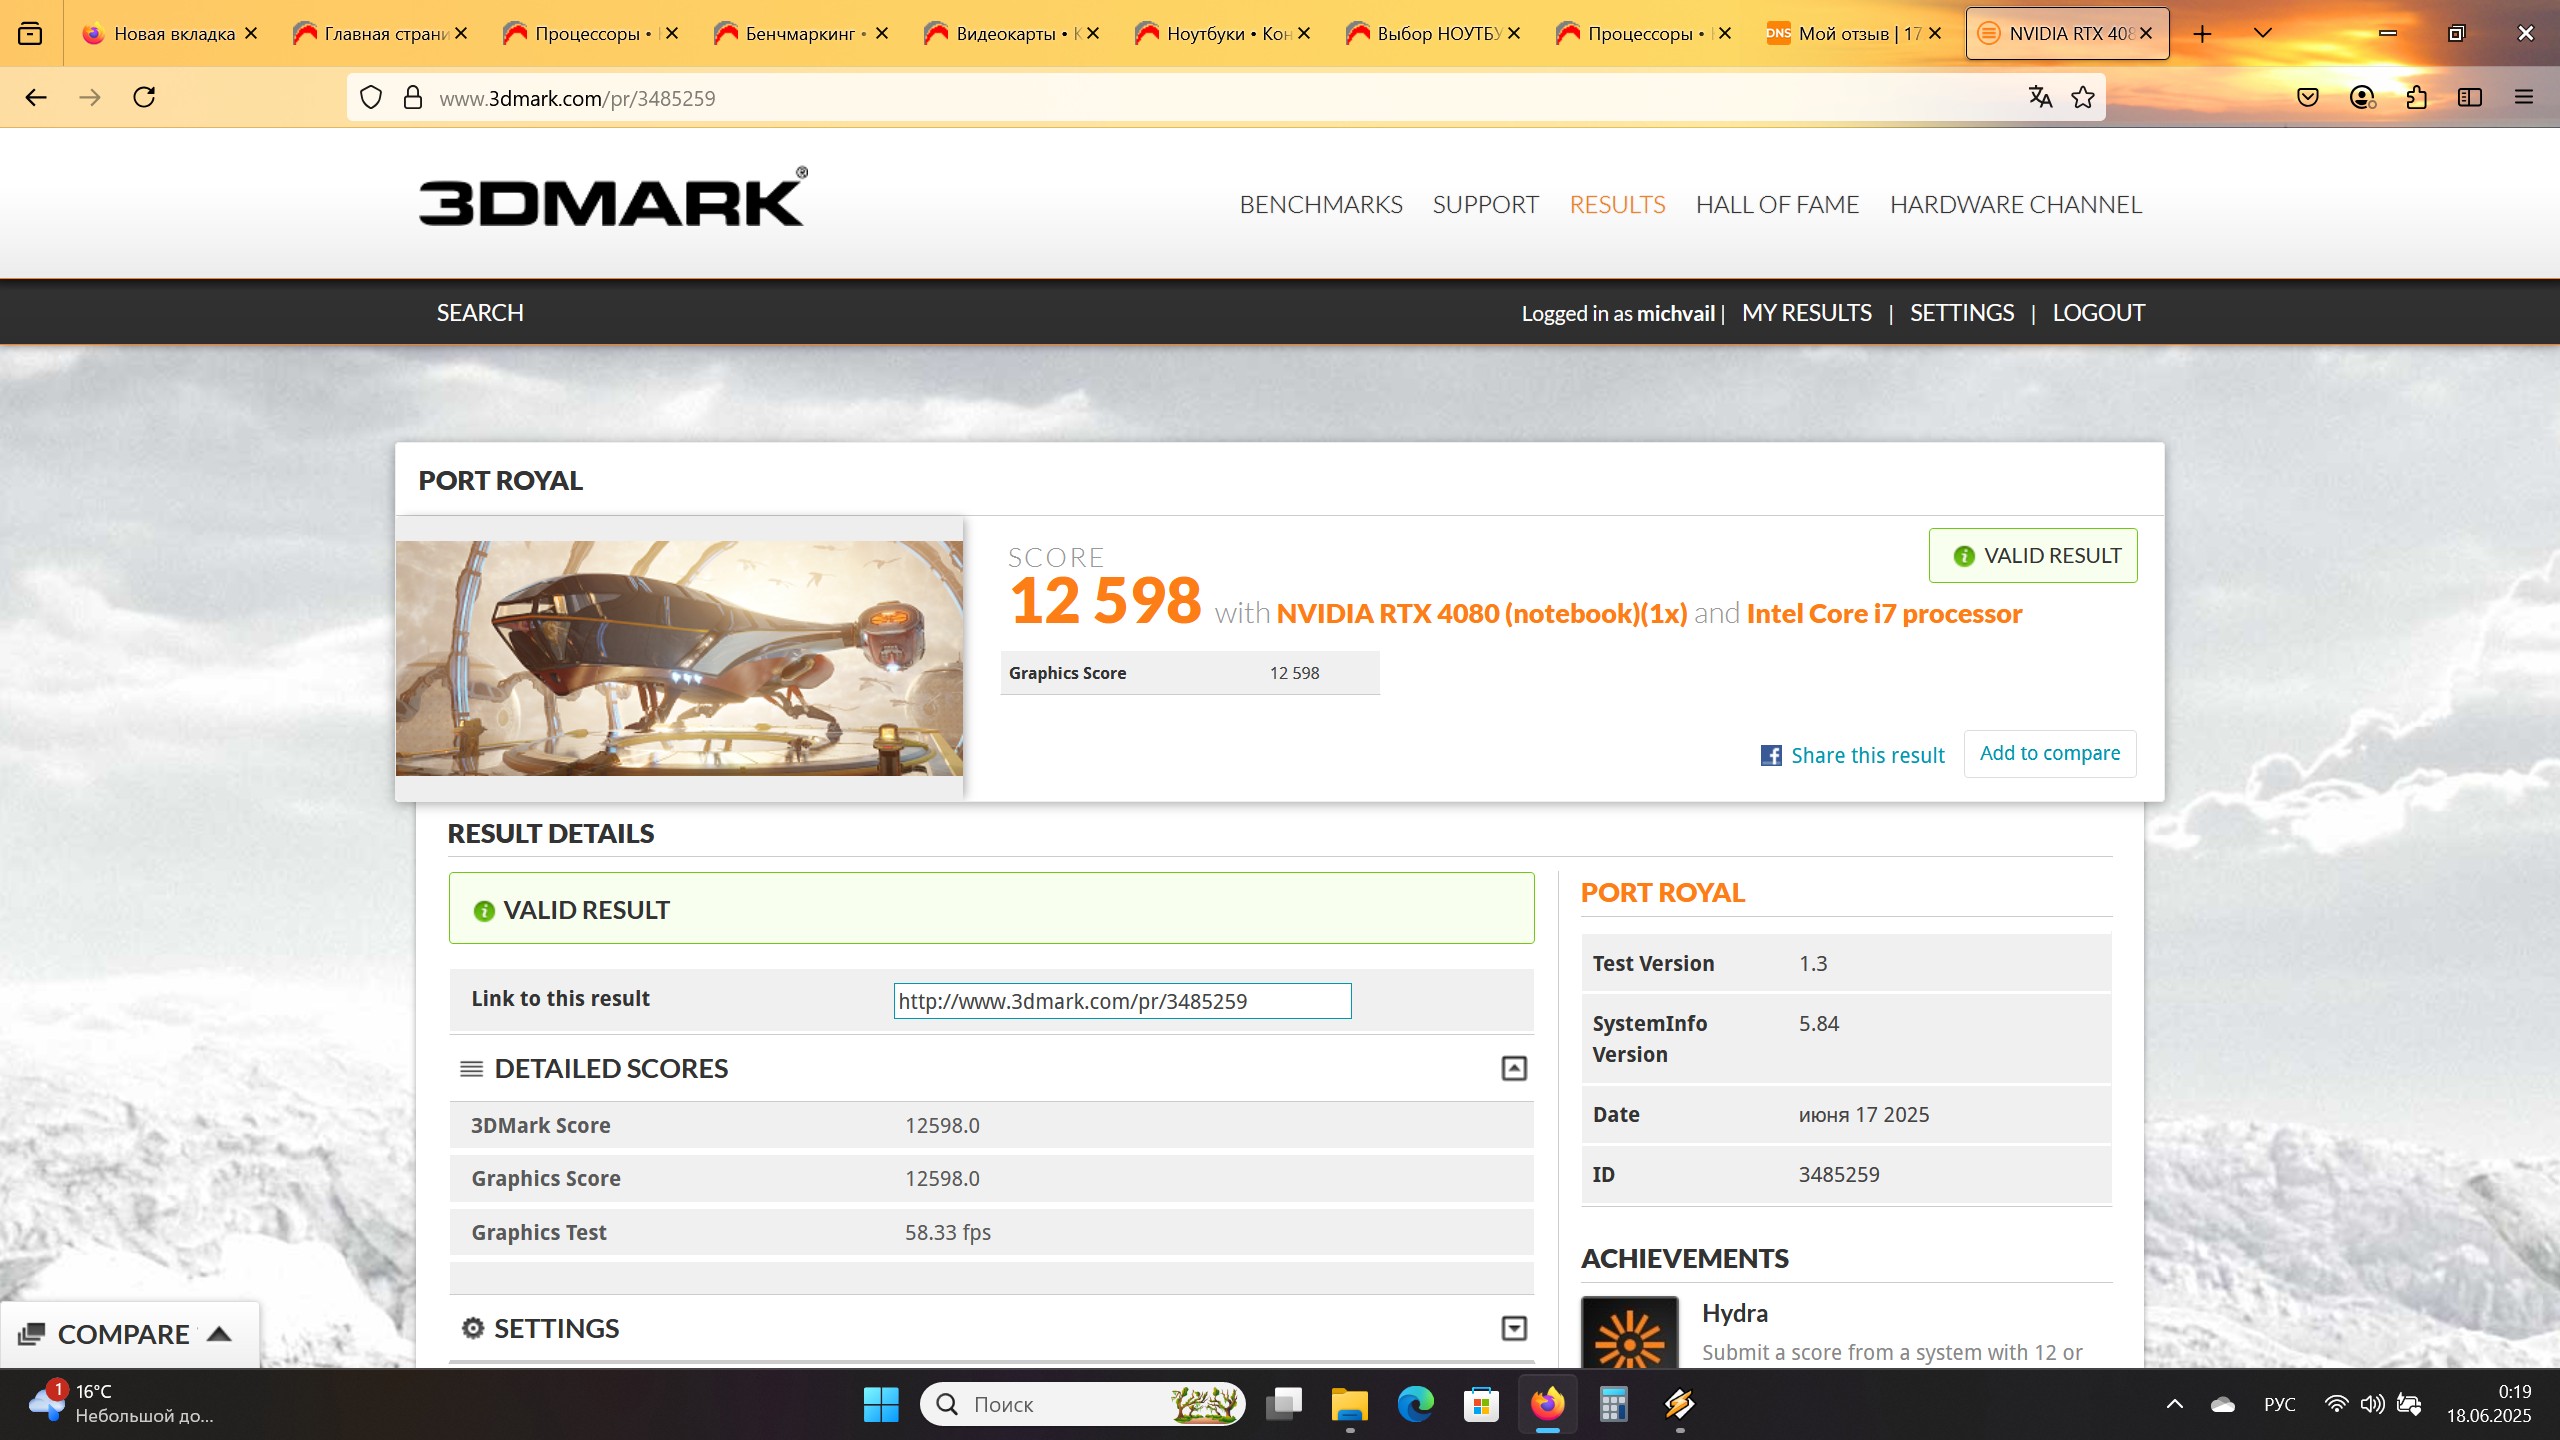Expand the Settings section
Image resolution: width=2560 pixels, height=1440 pixels.
[1513, 1328]
